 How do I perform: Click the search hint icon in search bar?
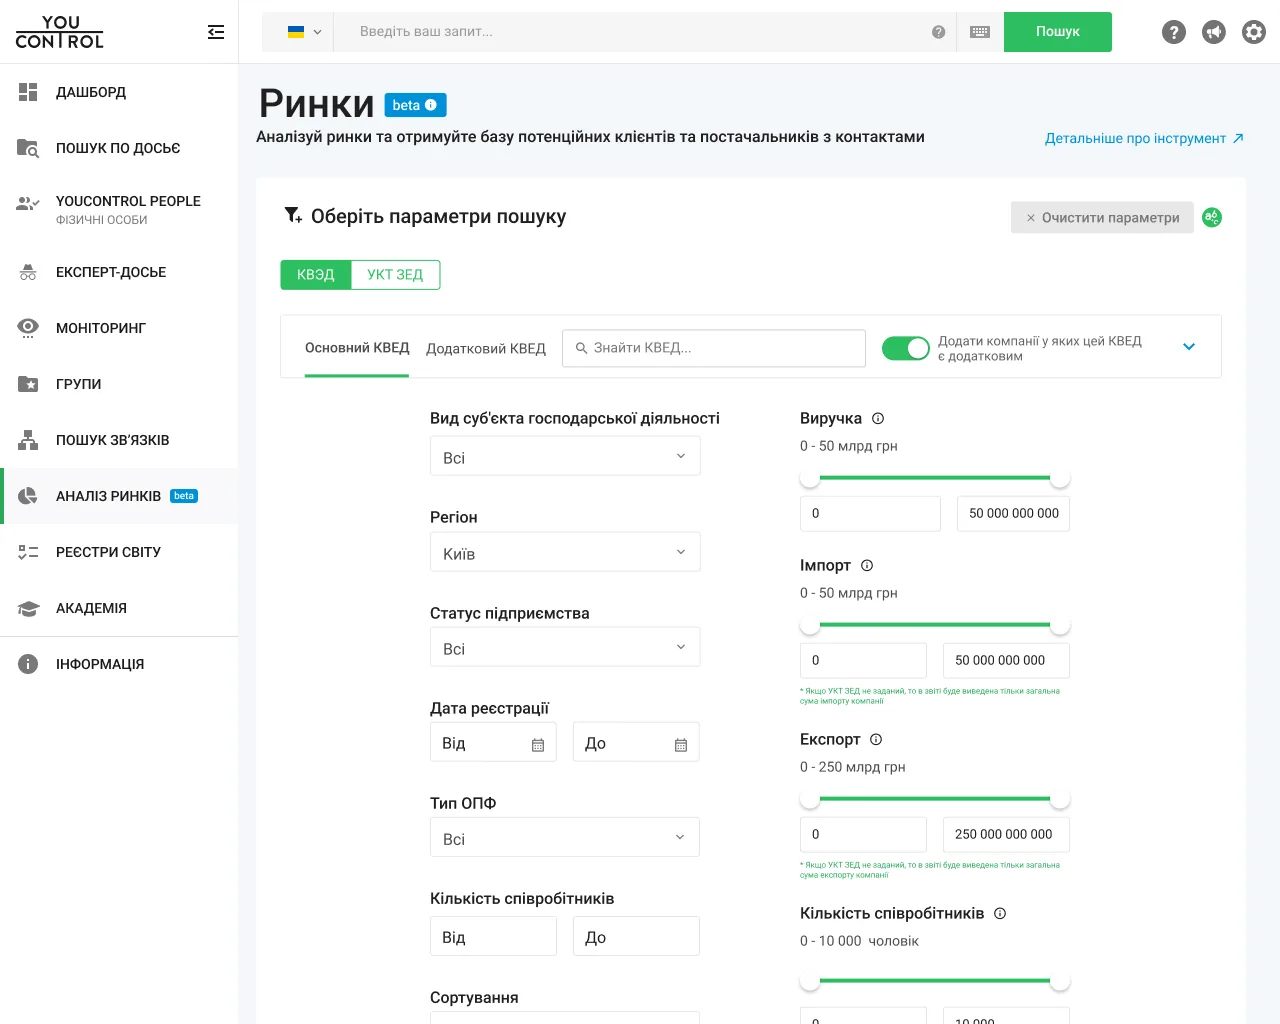(x=938, y=32)
